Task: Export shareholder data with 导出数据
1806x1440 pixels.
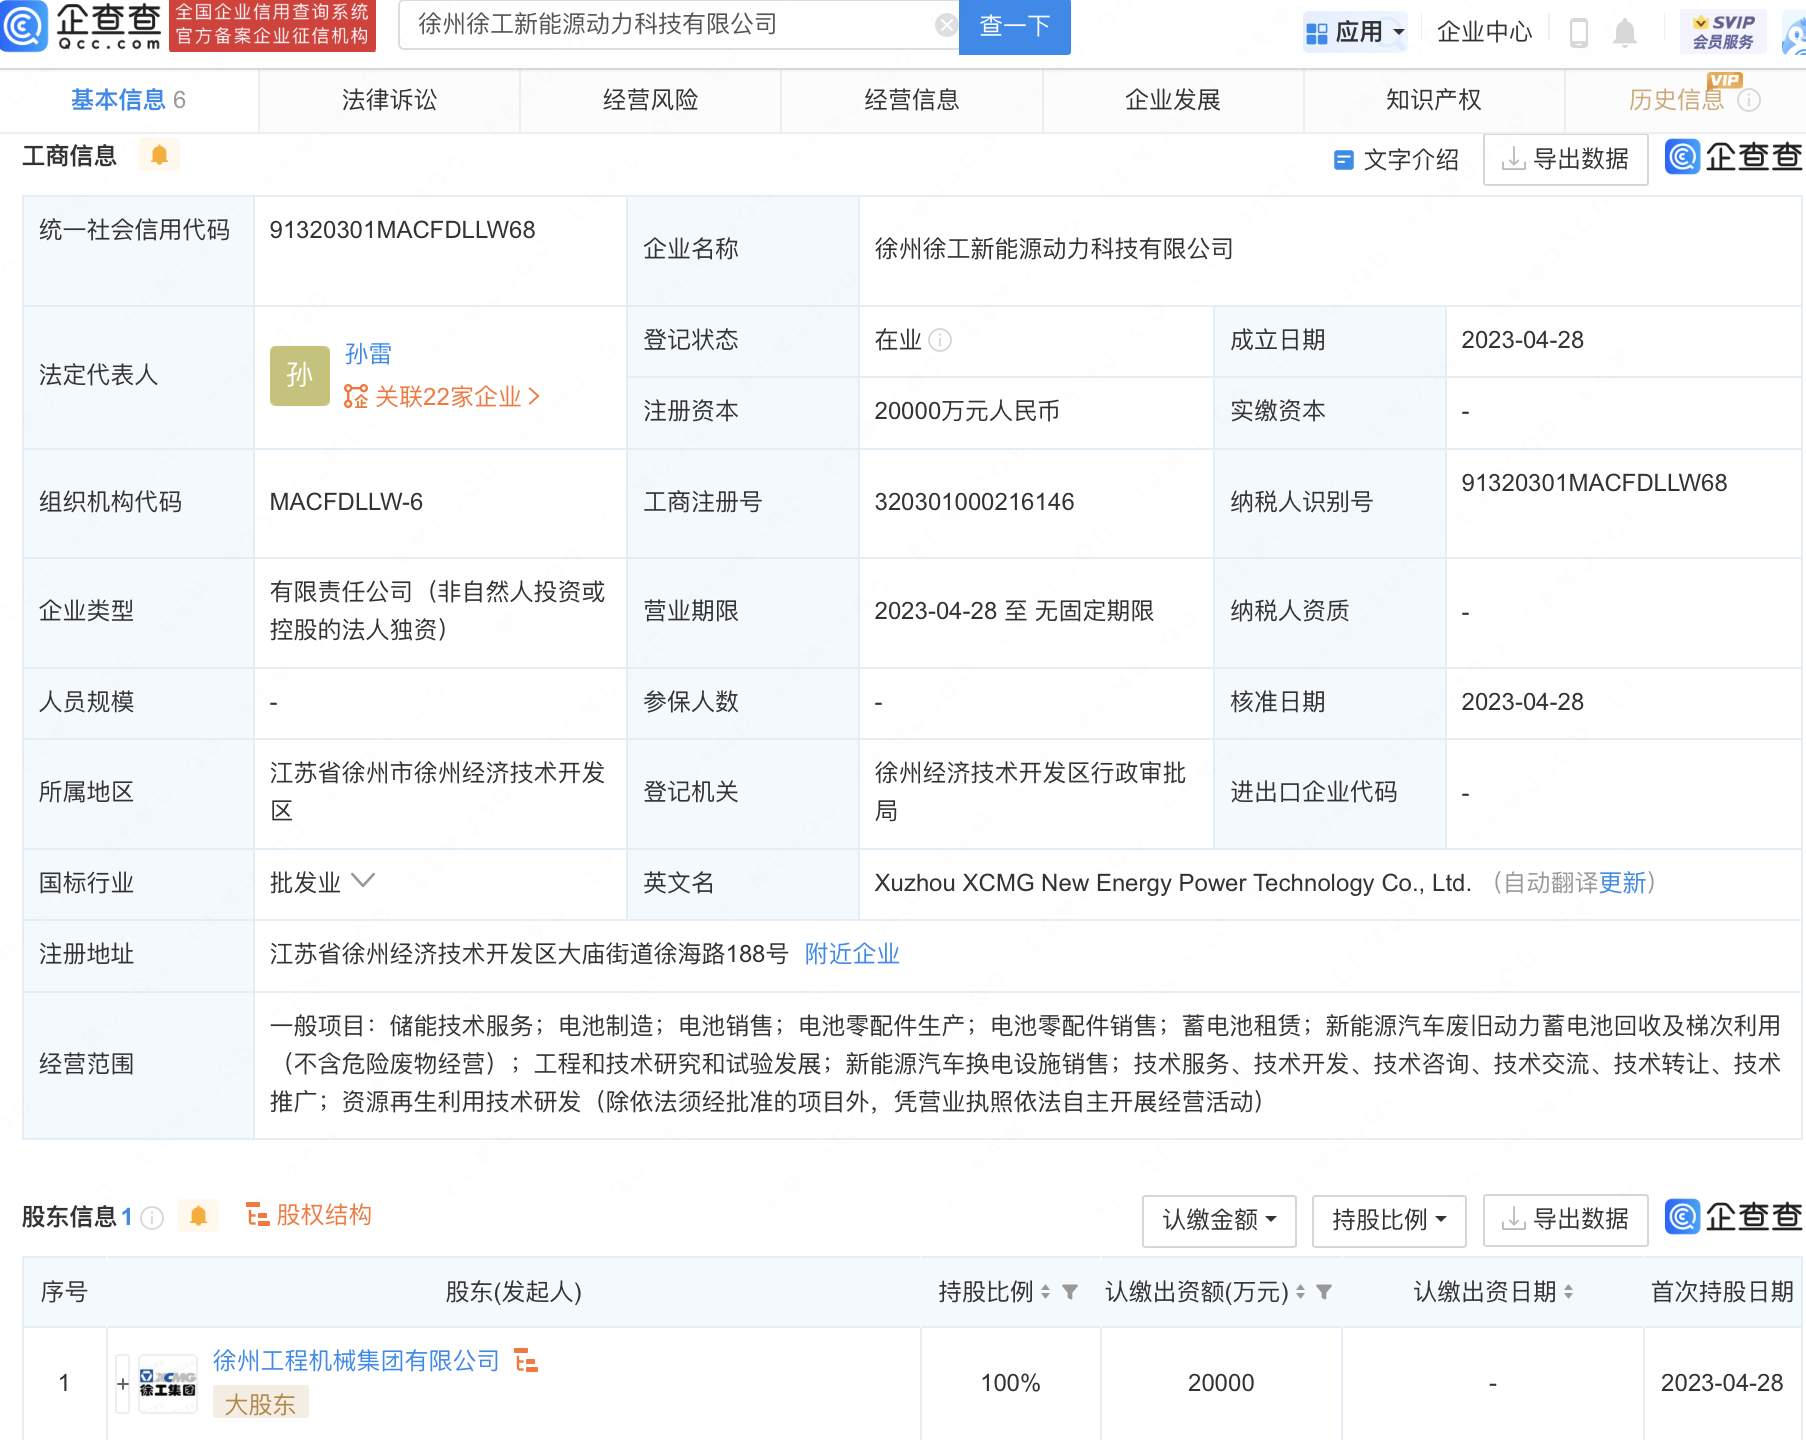Action: tap(1565, 1220)
